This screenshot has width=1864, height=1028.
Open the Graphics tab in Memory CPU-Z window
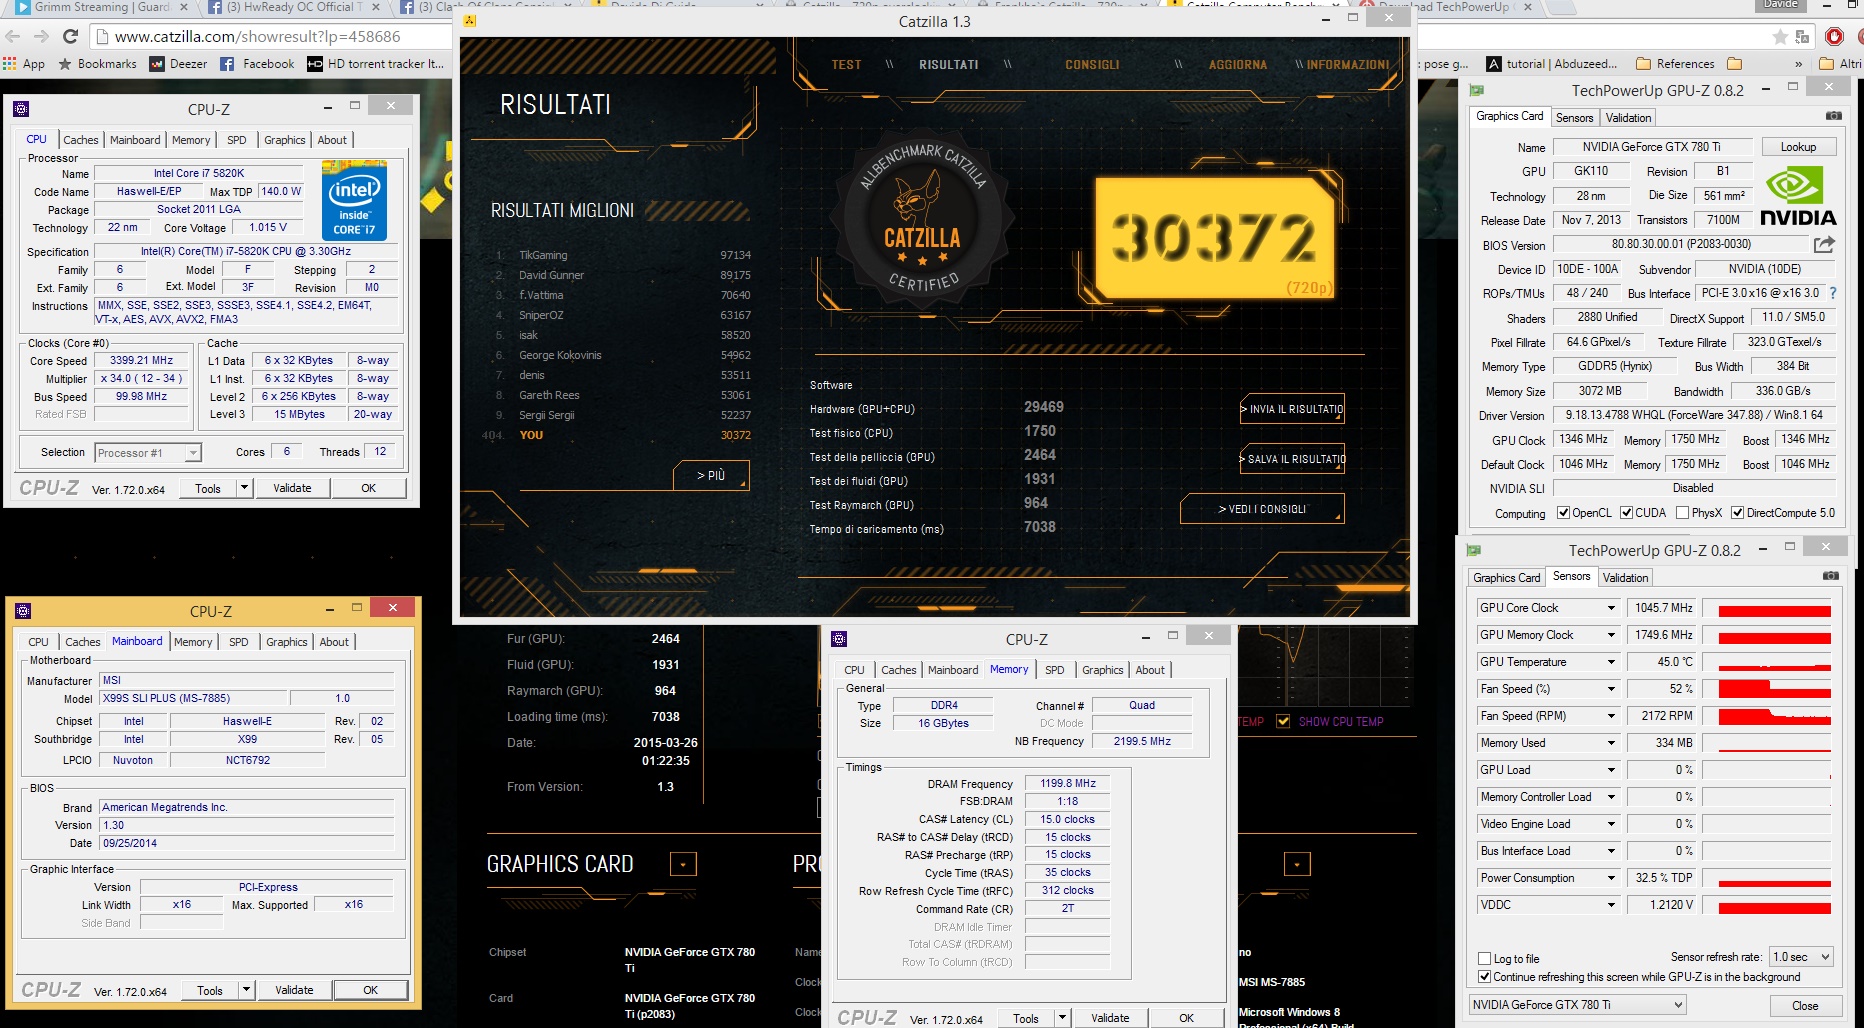coord(1103,670)
